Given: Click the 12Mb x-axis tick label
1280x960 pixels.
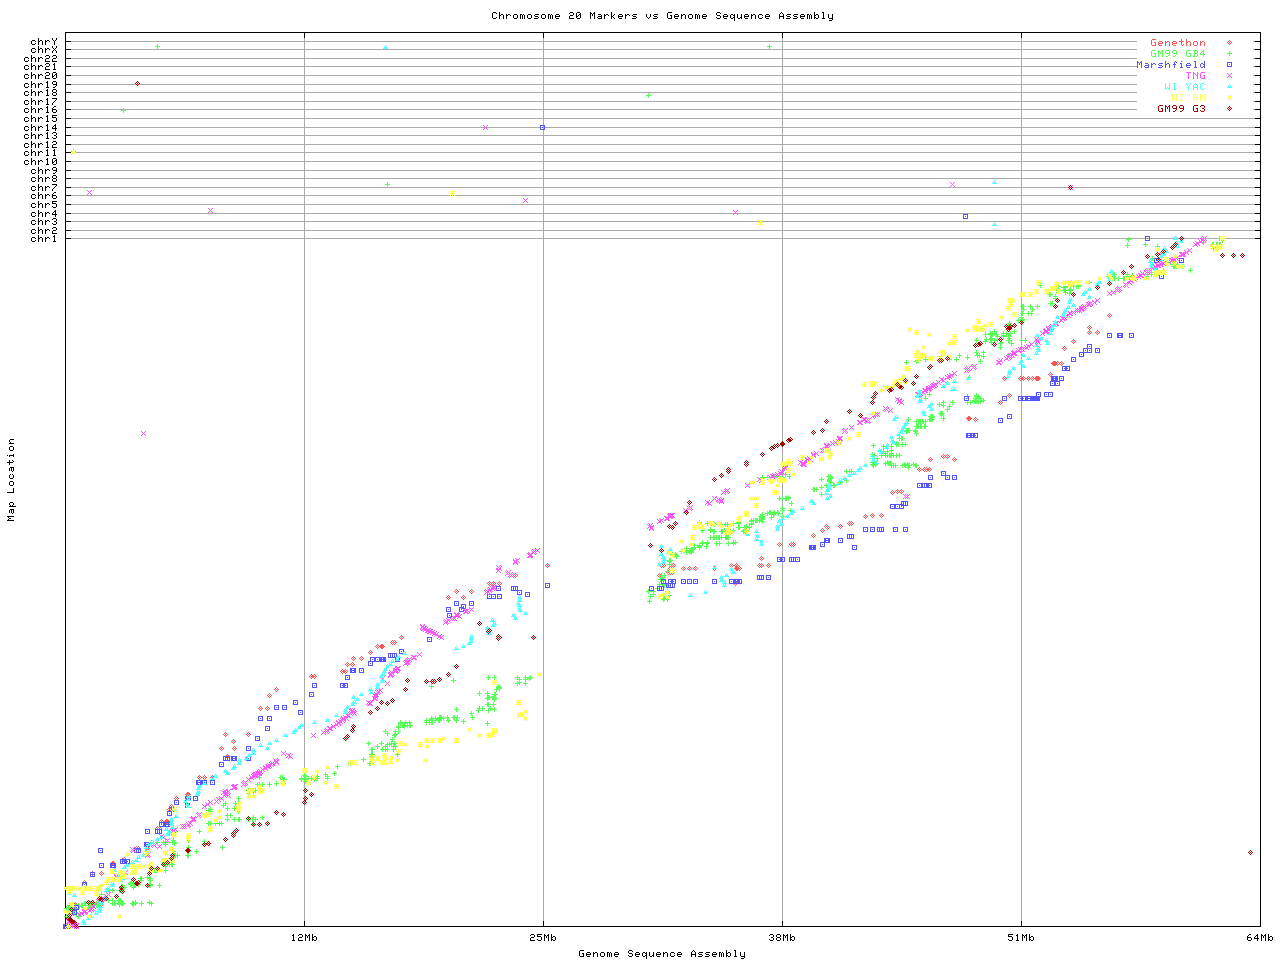Looking at the screenshot, I should pyautogui.click(x=304, y=938).
